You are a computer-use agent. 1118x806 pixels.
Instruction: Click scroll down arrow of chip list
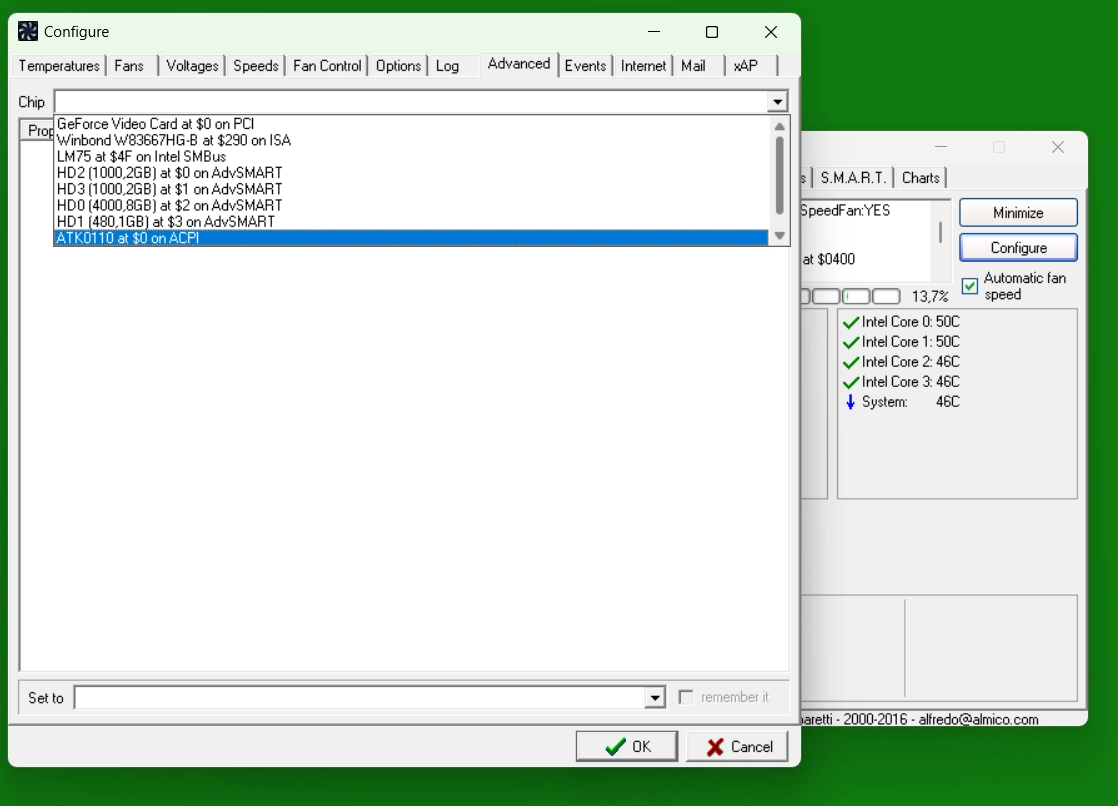pyautogui.click(x=779, y=235)
